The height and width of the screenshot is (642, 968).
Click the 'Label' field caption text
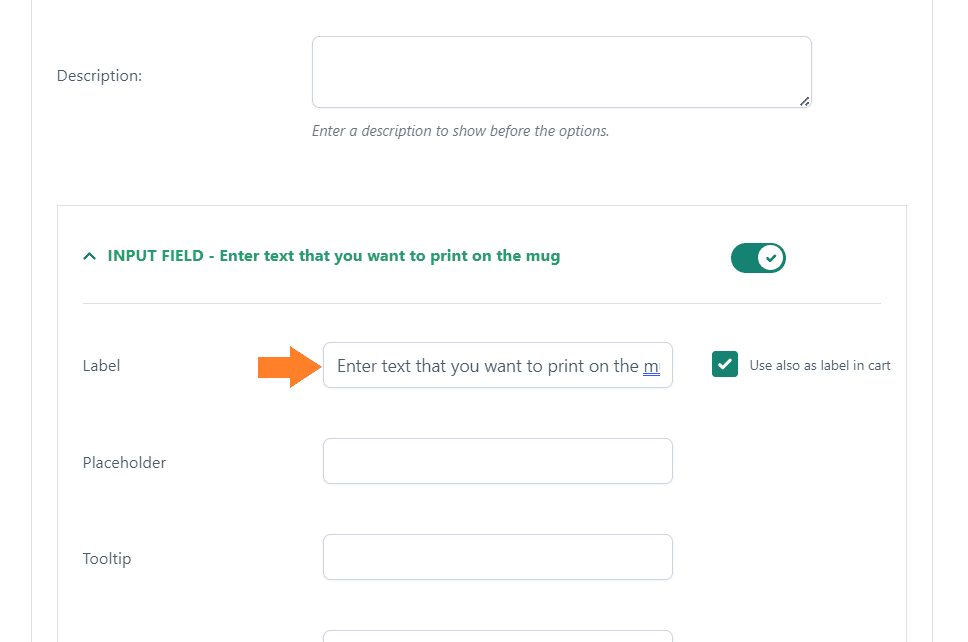click(101, 365)
